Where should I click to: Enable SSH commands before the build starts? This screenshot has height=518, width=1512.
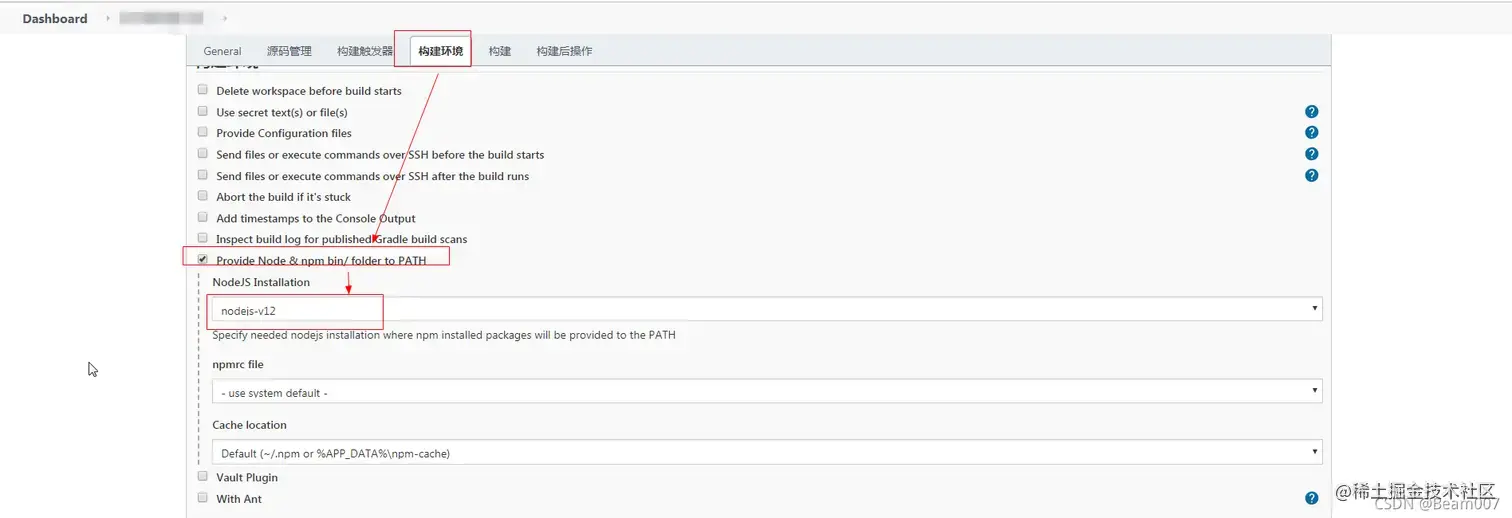pos(202,154)
